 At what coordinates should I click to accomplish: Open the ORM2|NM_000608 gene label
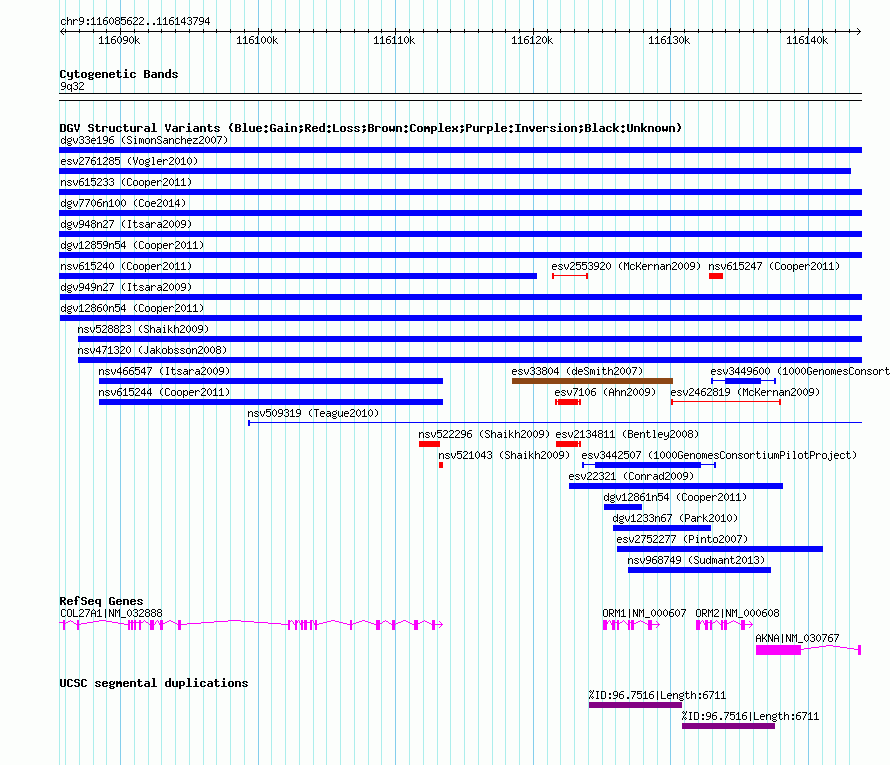coord(737,613)
